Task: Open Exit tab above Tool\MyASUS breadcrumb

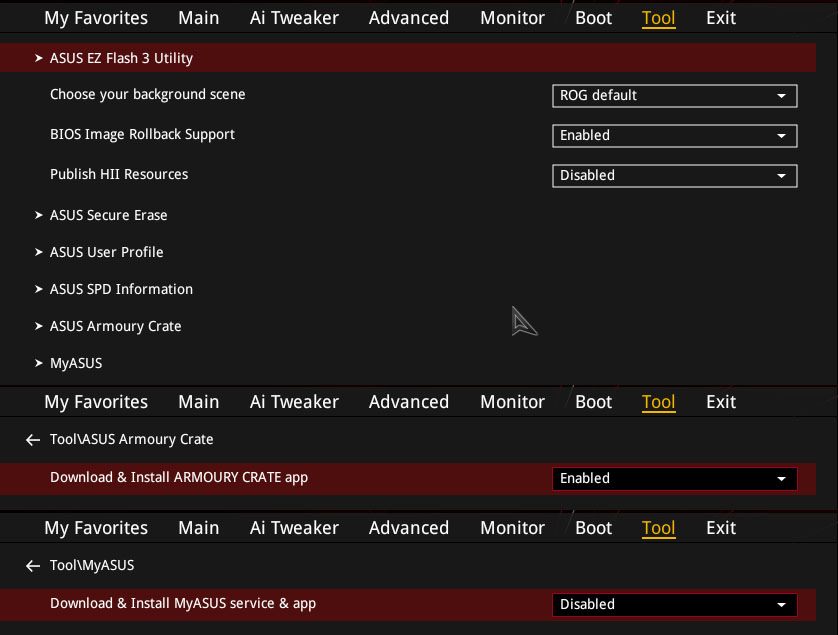Action: 721,528
